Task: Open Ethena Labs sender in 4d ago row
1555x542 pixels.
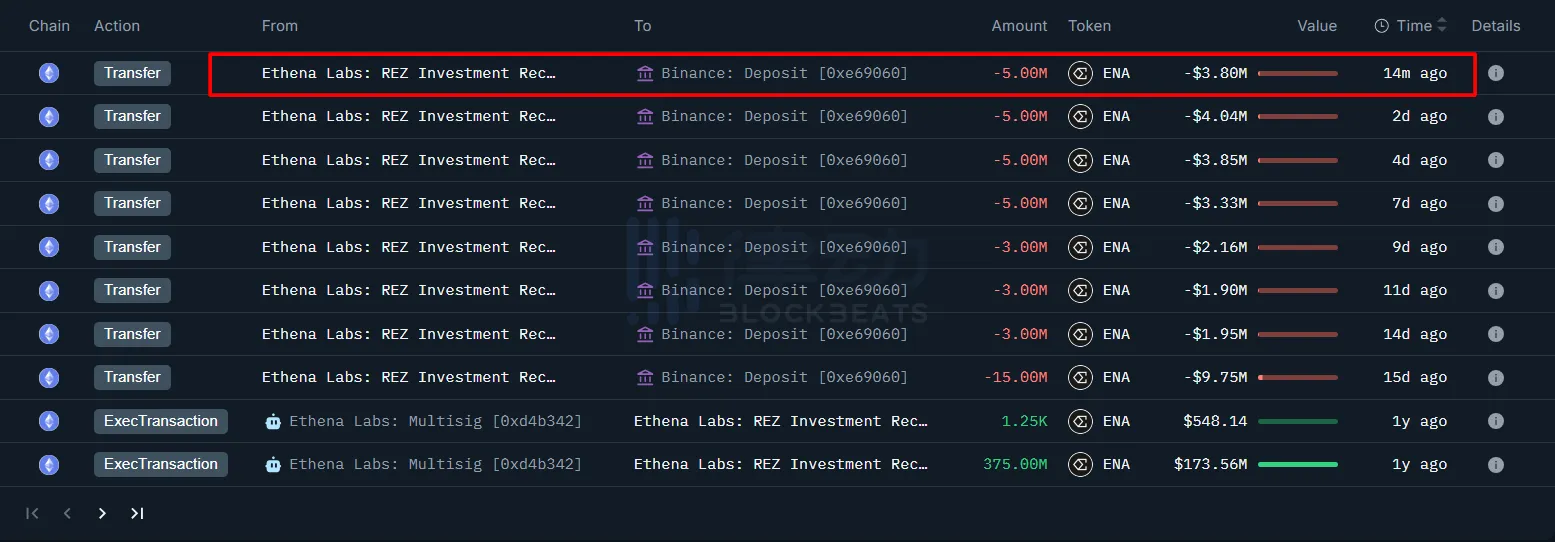Action: coord(408,160)
